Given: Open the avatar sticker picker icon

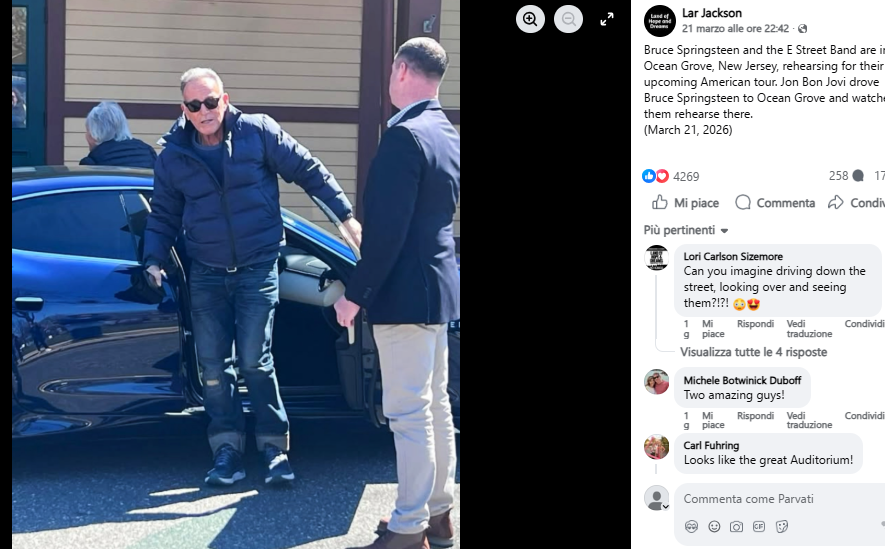Looking at the screenshot, I should (x=691, y=526).
